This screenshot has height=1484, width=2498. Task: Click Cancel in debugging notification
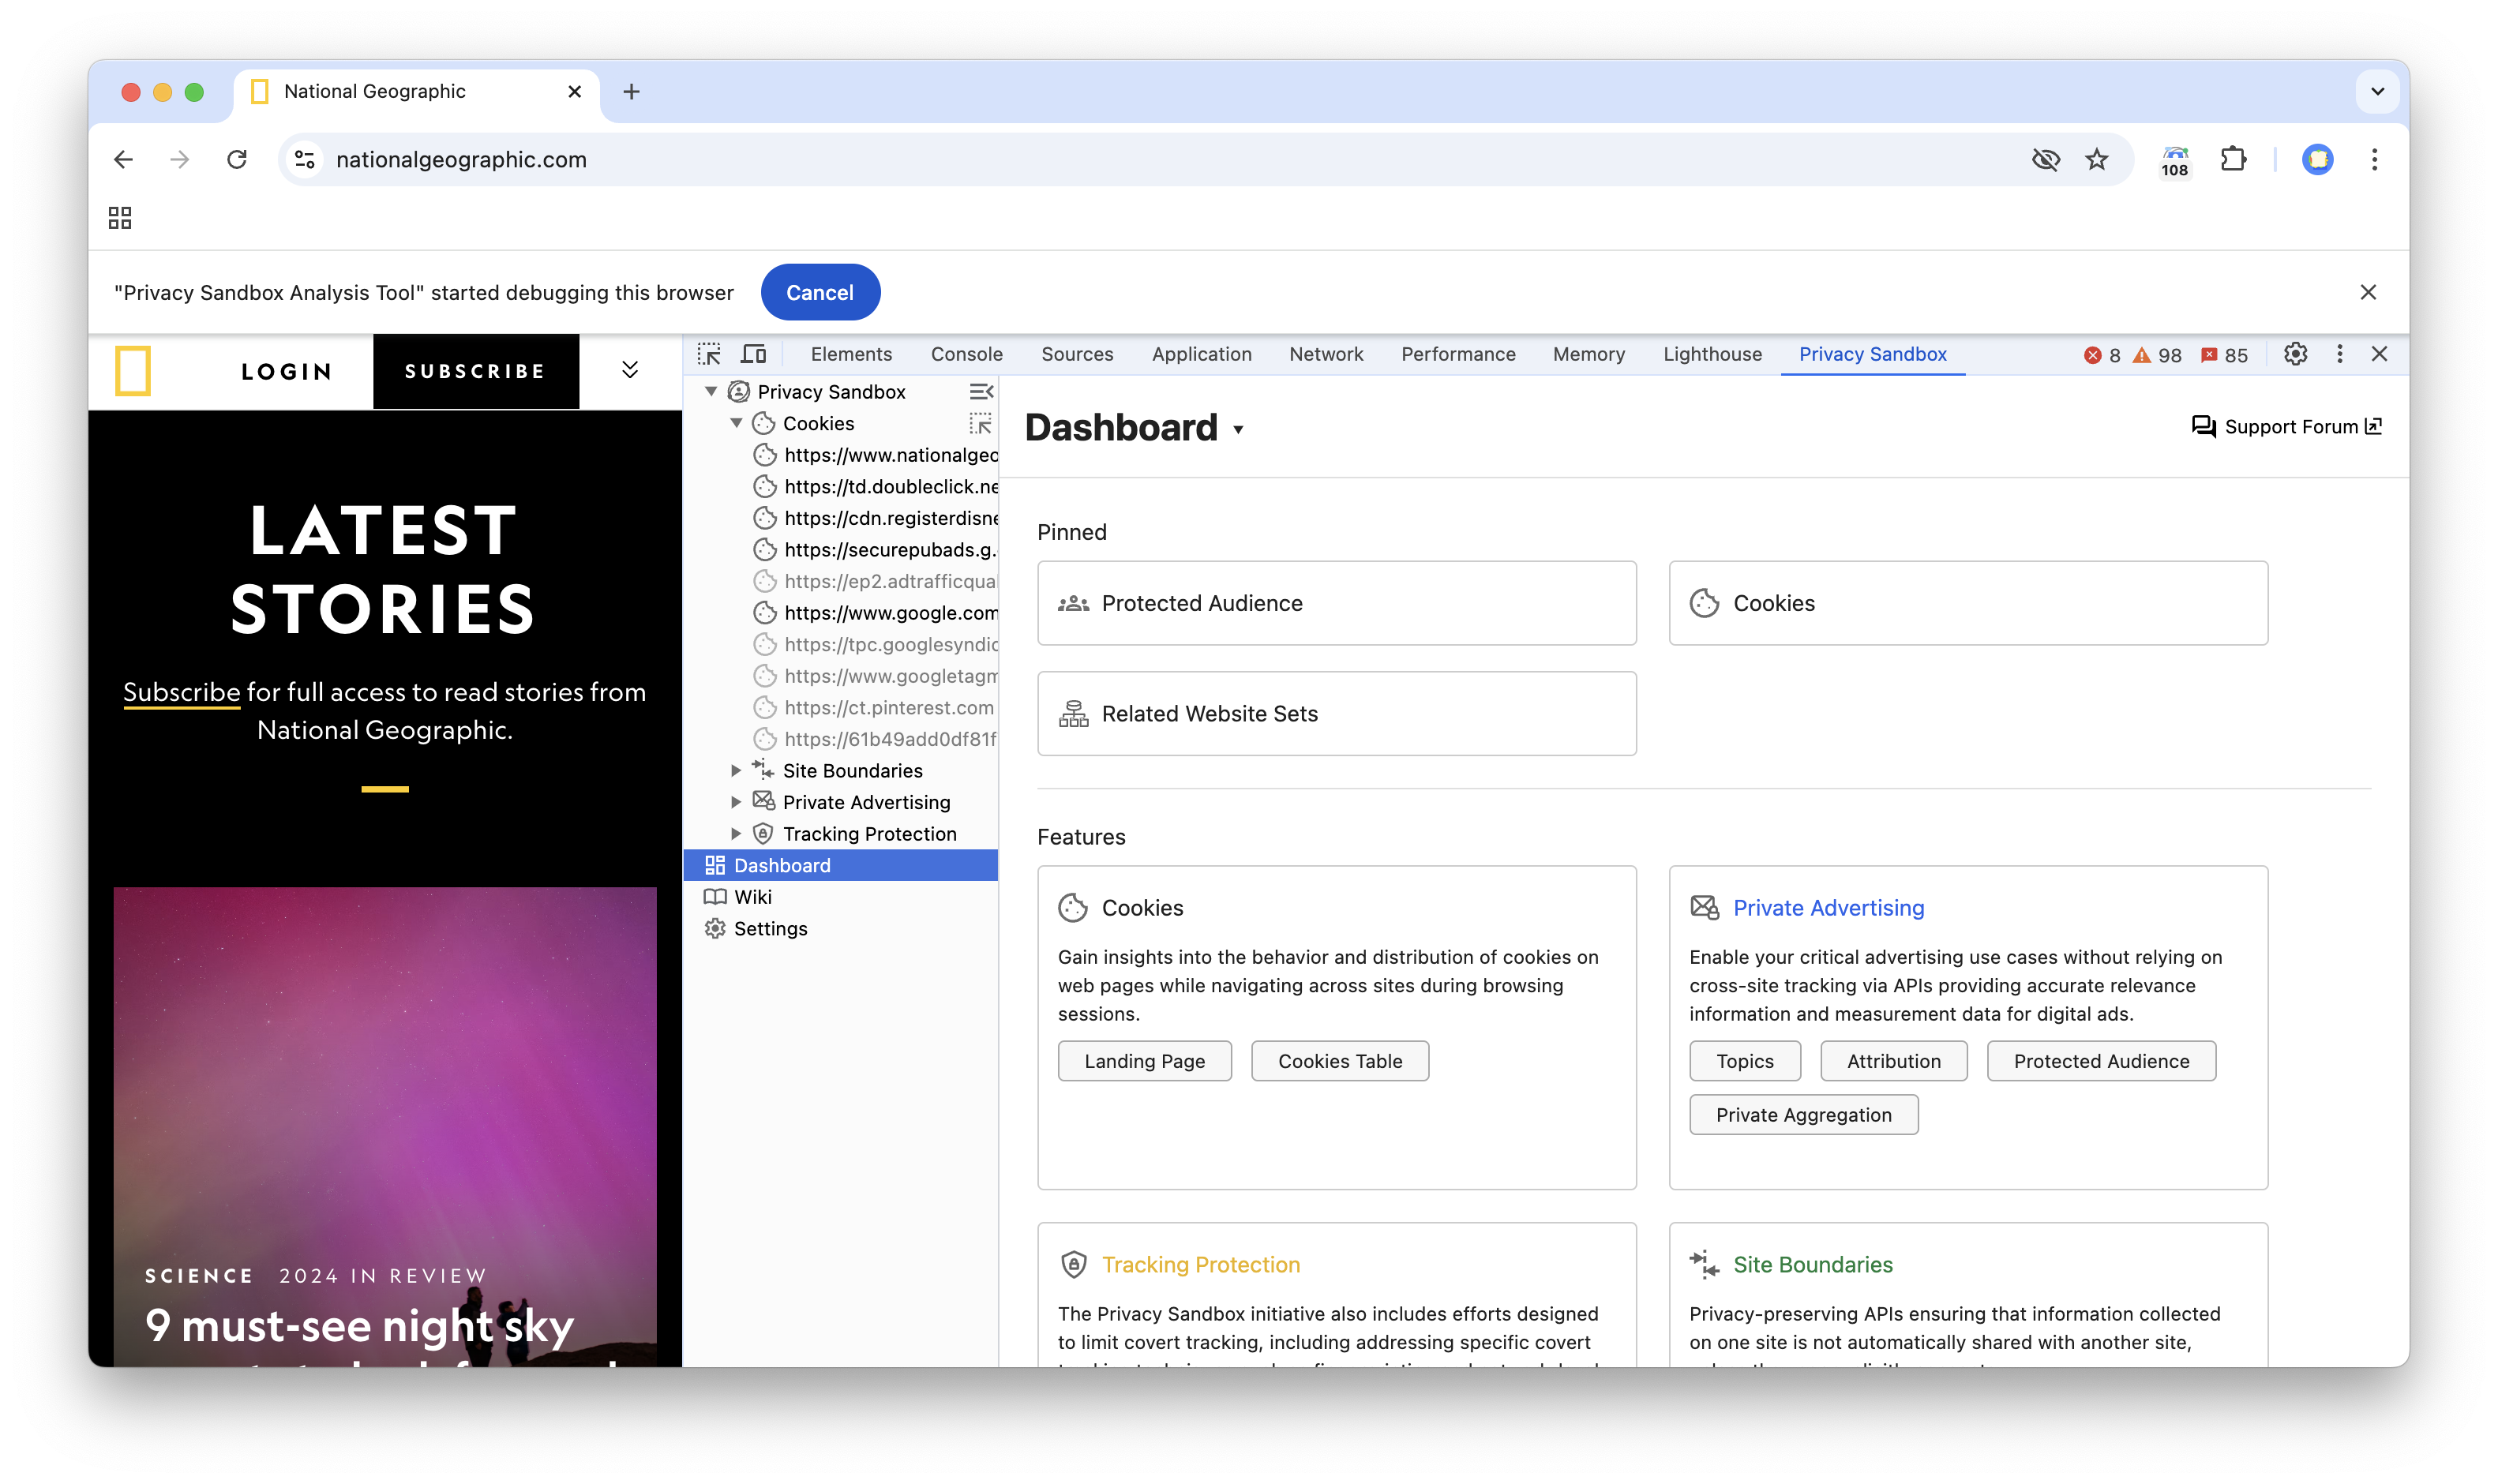point(820,292)
